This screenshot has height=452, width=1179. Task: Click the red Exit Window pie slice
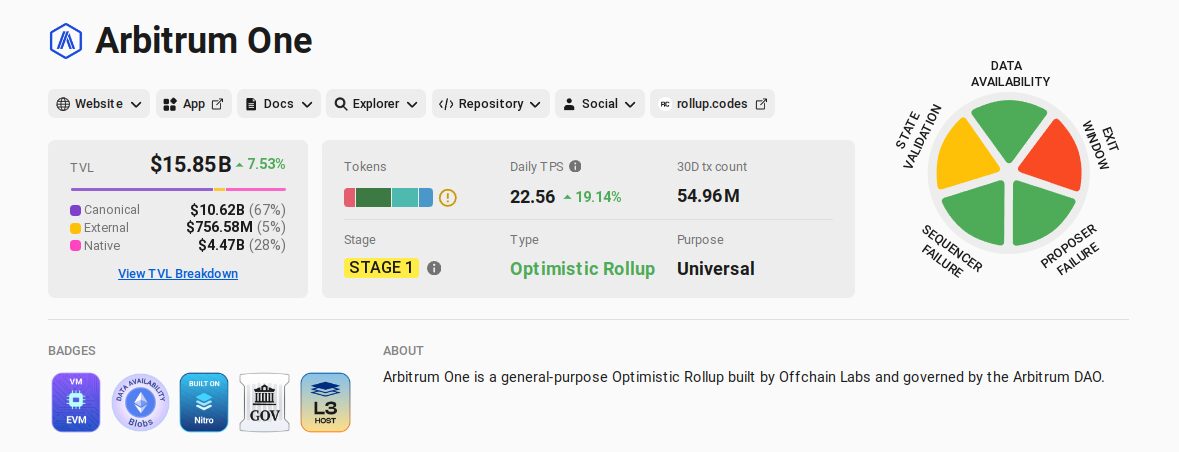(x=1052, y=157)
